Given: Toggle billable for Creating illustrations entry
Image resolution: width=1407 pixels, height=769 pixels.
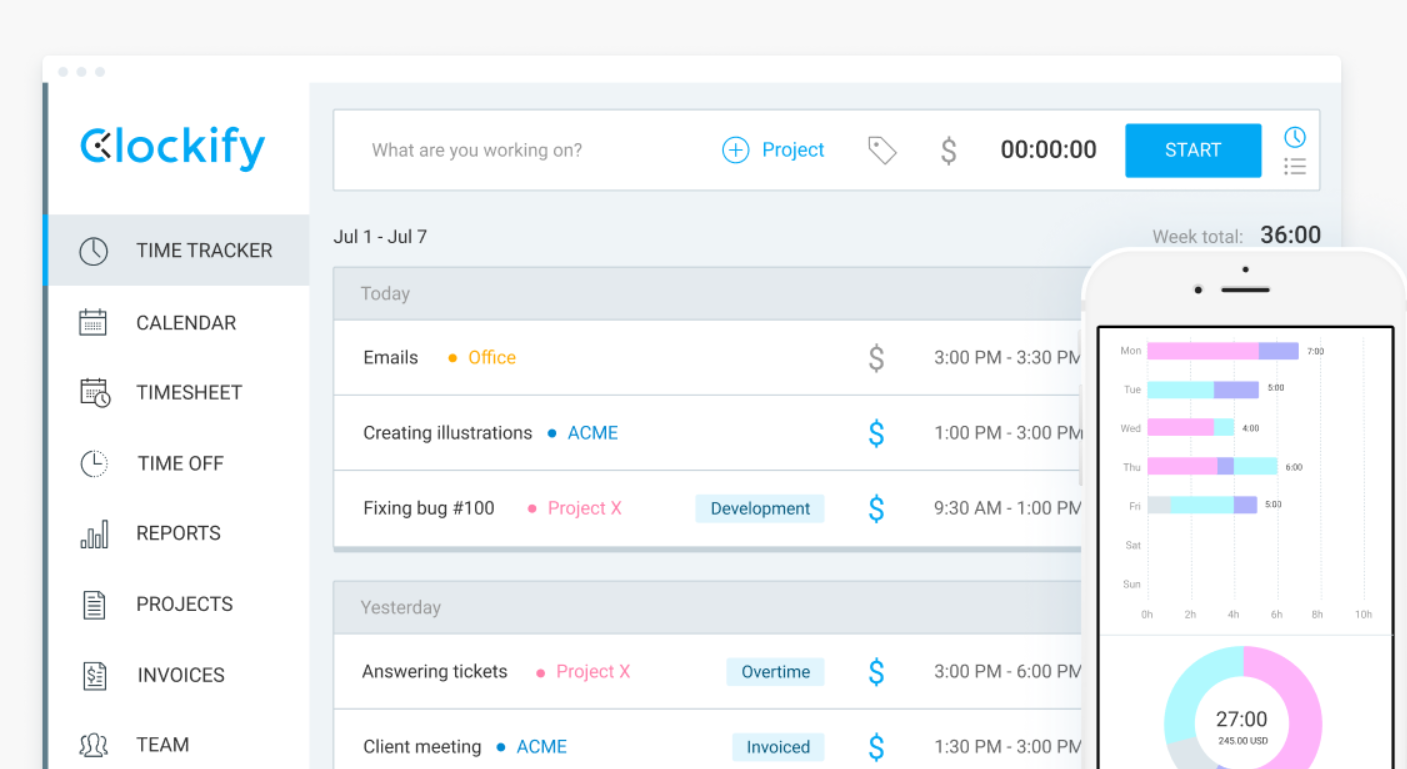Looking at the screenshot, I should click(876, 433).
